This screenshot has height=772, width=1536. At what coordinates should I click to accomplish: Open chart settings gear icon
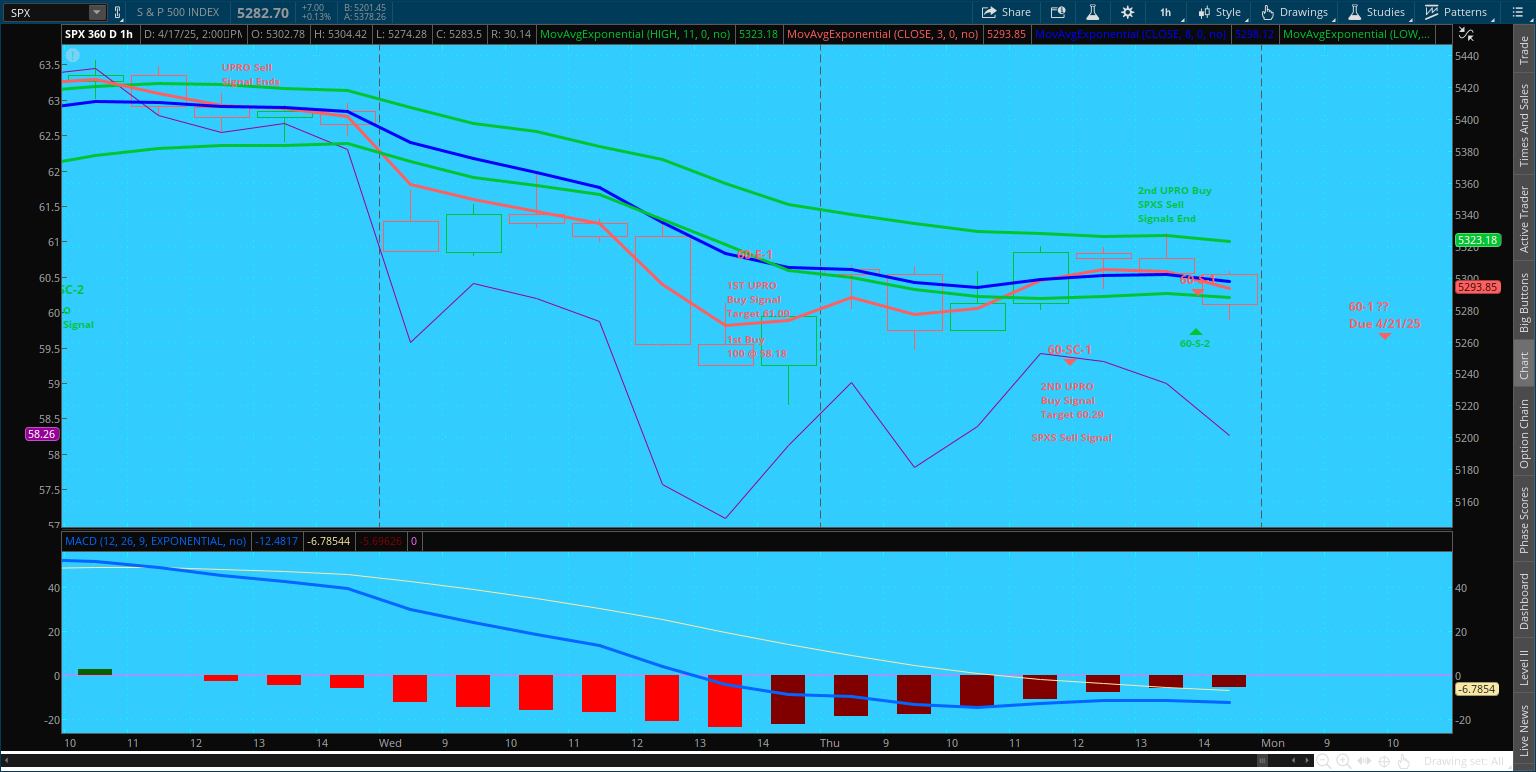(1128, 12)
